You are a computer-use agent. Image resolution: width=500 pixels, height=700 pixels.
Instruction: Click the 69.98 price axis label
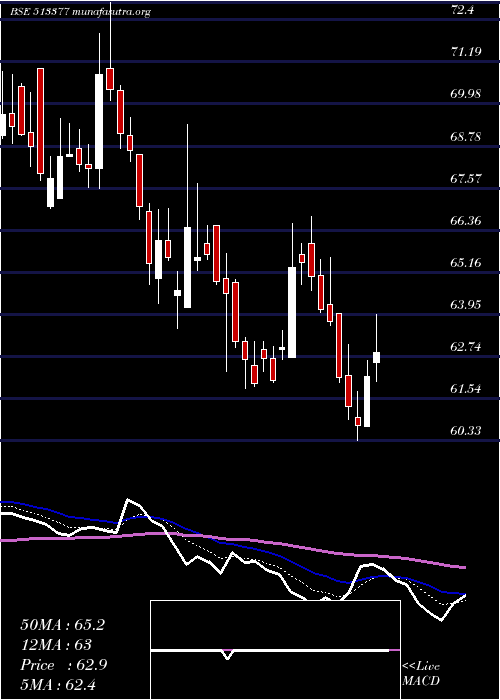[466, 94]
